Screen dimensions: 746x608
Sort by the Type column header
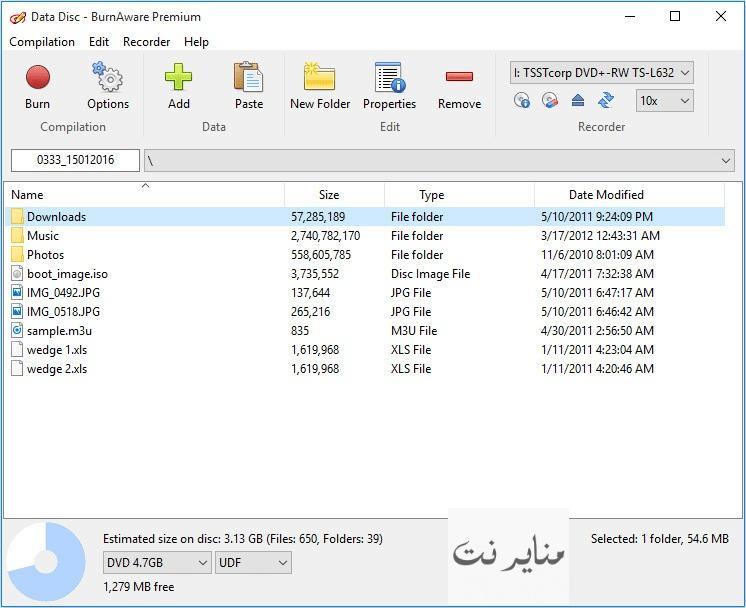(460, 195)
